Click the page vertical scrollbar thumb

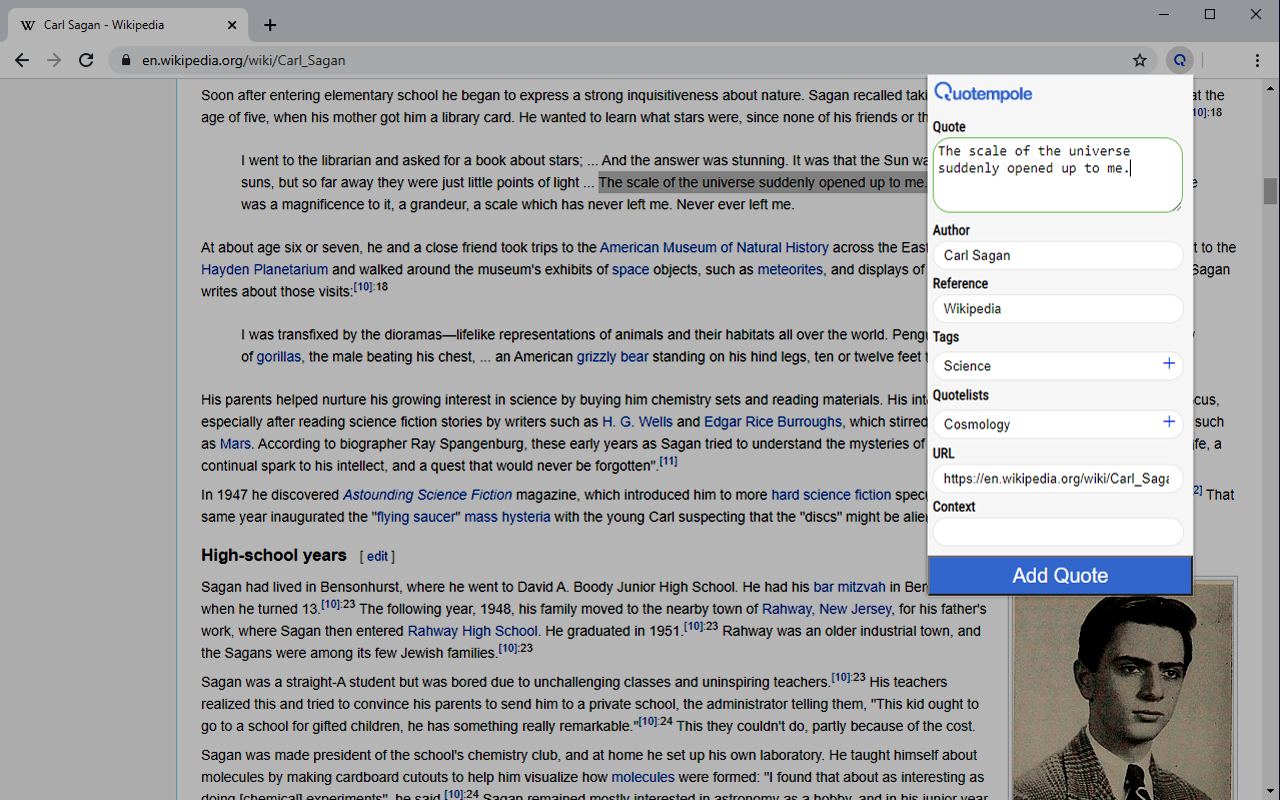[x=1270, y=190]
